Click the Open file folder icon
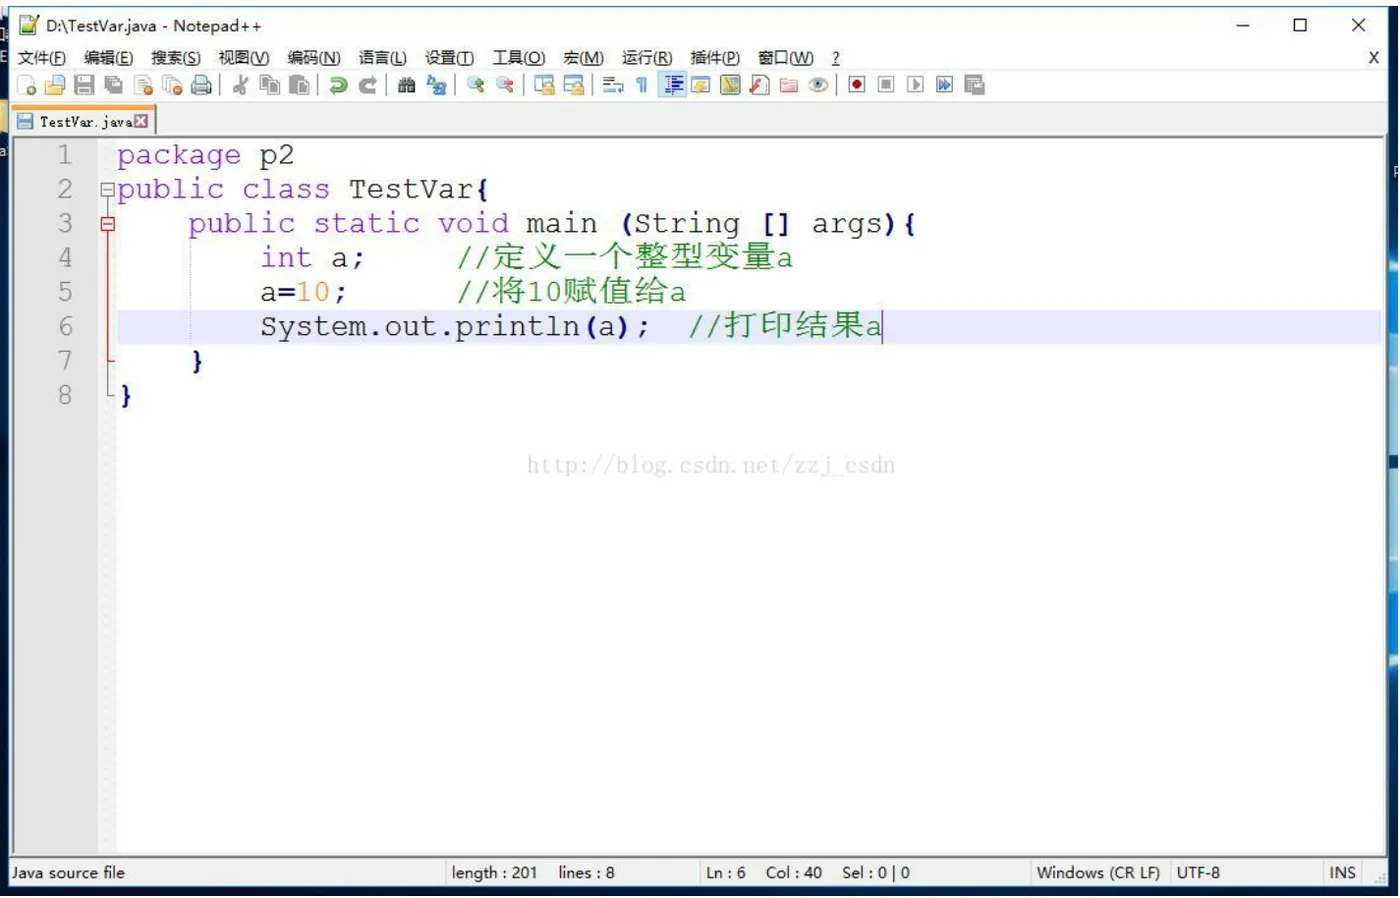1400x898 pixels. click(x=55, y=85)
